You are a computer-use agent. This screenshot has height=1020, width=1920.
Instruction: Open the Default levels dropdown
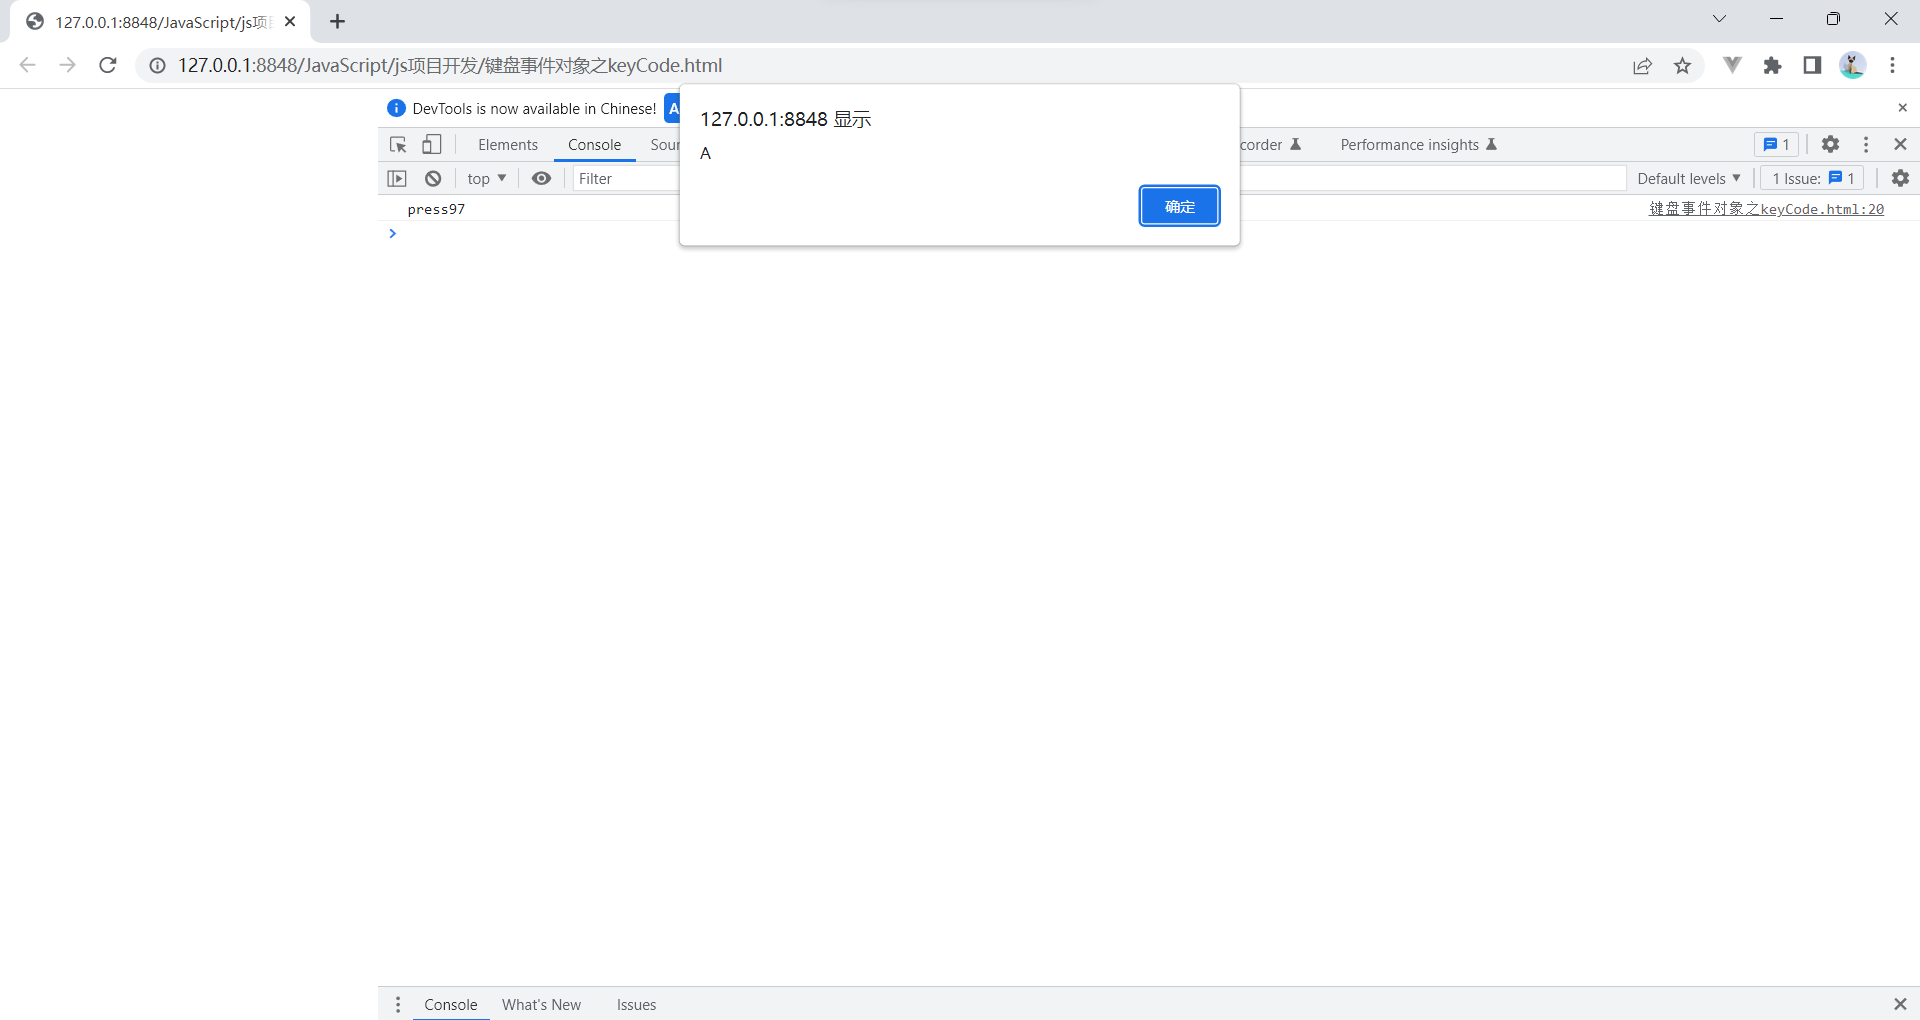[x=1688, y=178]
